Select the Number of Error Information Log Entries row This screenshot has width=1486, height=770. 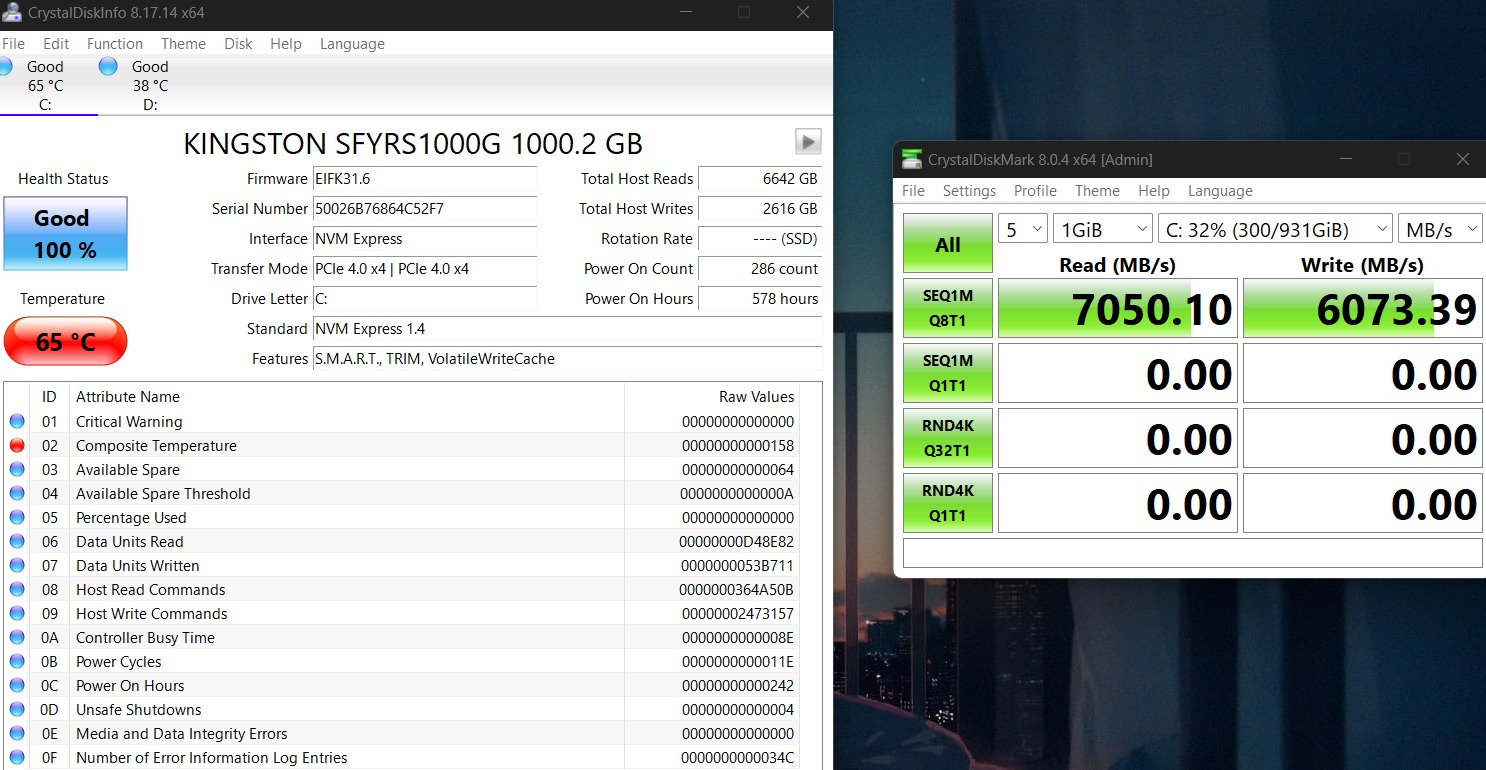402,757
